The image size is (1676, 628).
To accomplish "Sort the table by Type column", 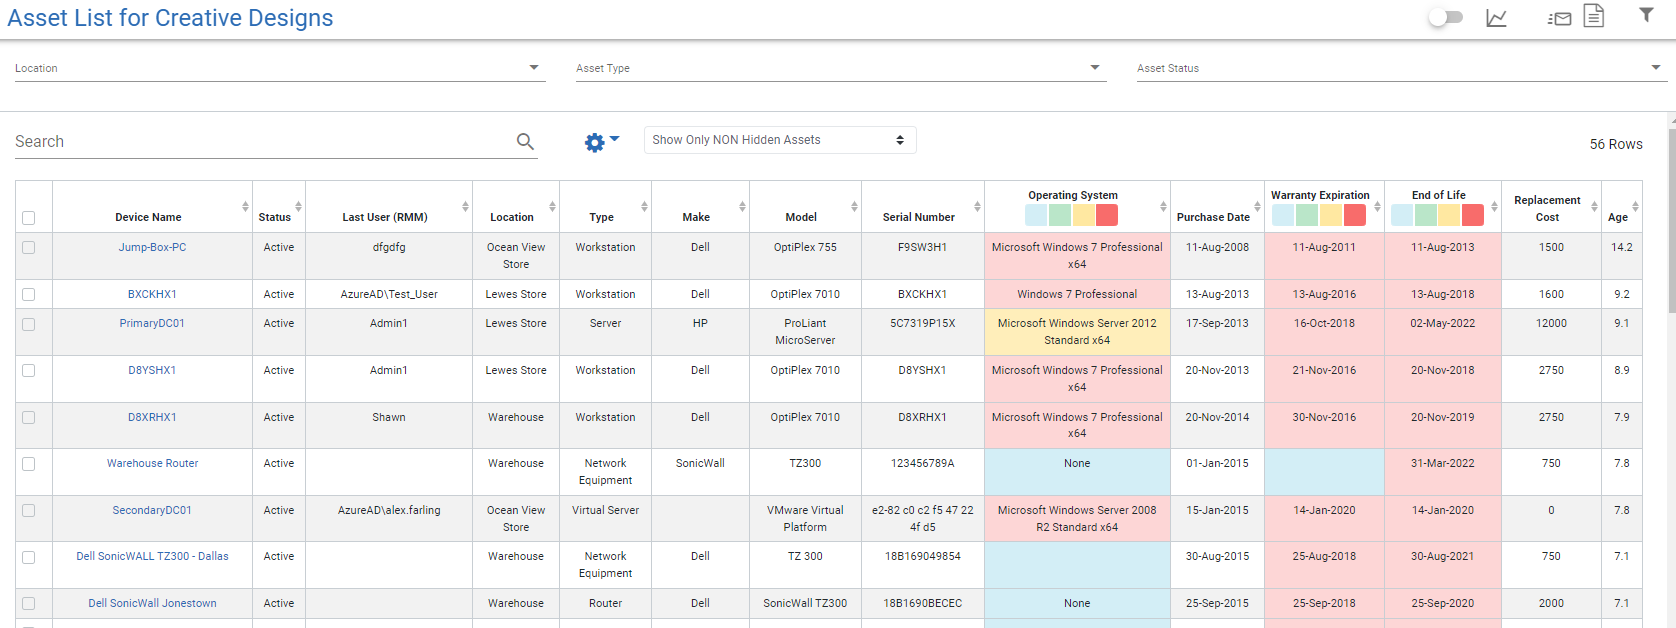I will pos(644,207).
